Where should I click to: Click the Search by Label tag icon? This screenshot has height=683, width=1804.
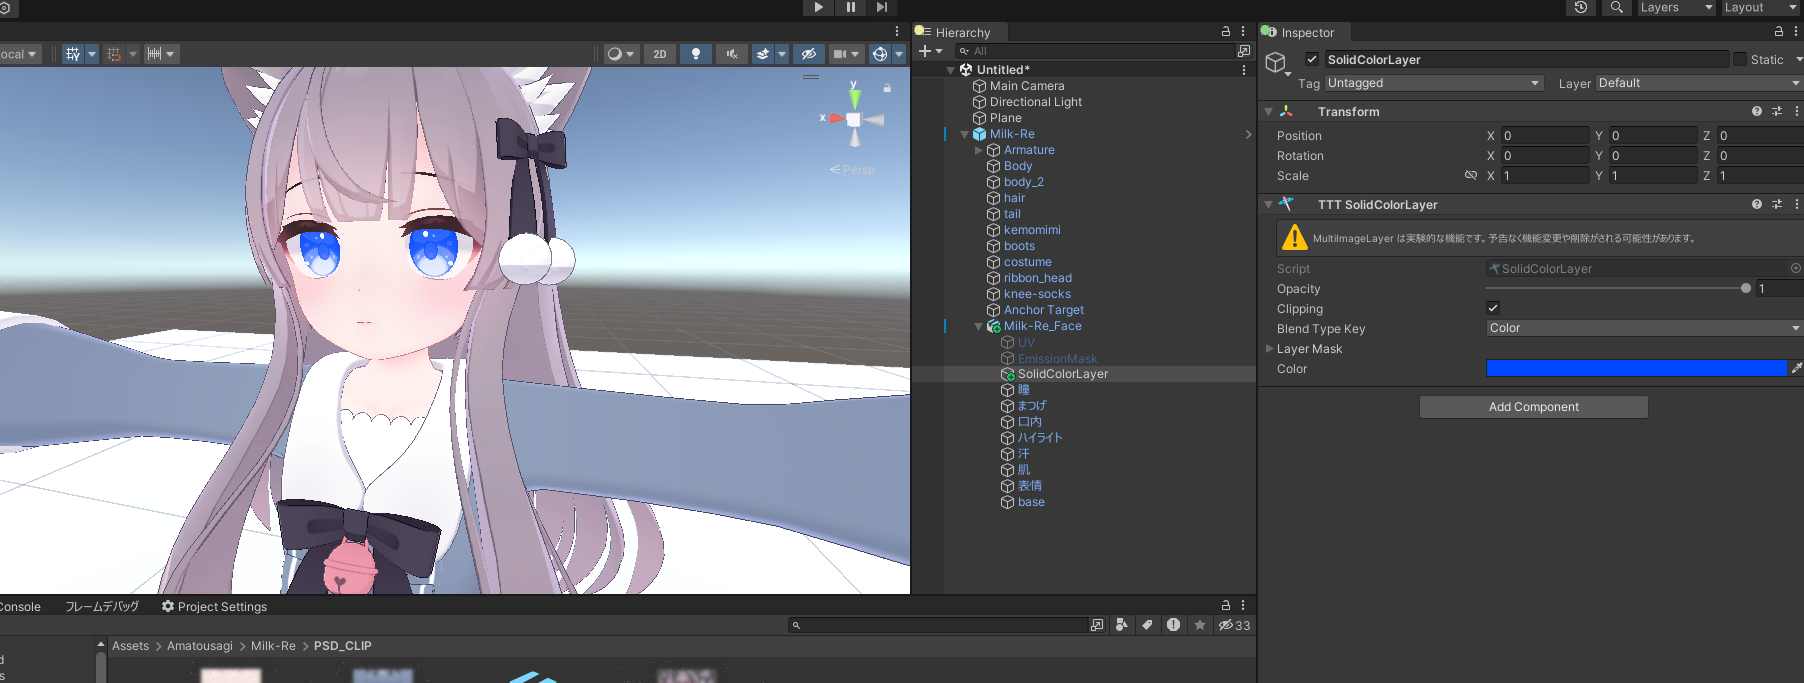pyautogui.click(x=1147, y=625)
